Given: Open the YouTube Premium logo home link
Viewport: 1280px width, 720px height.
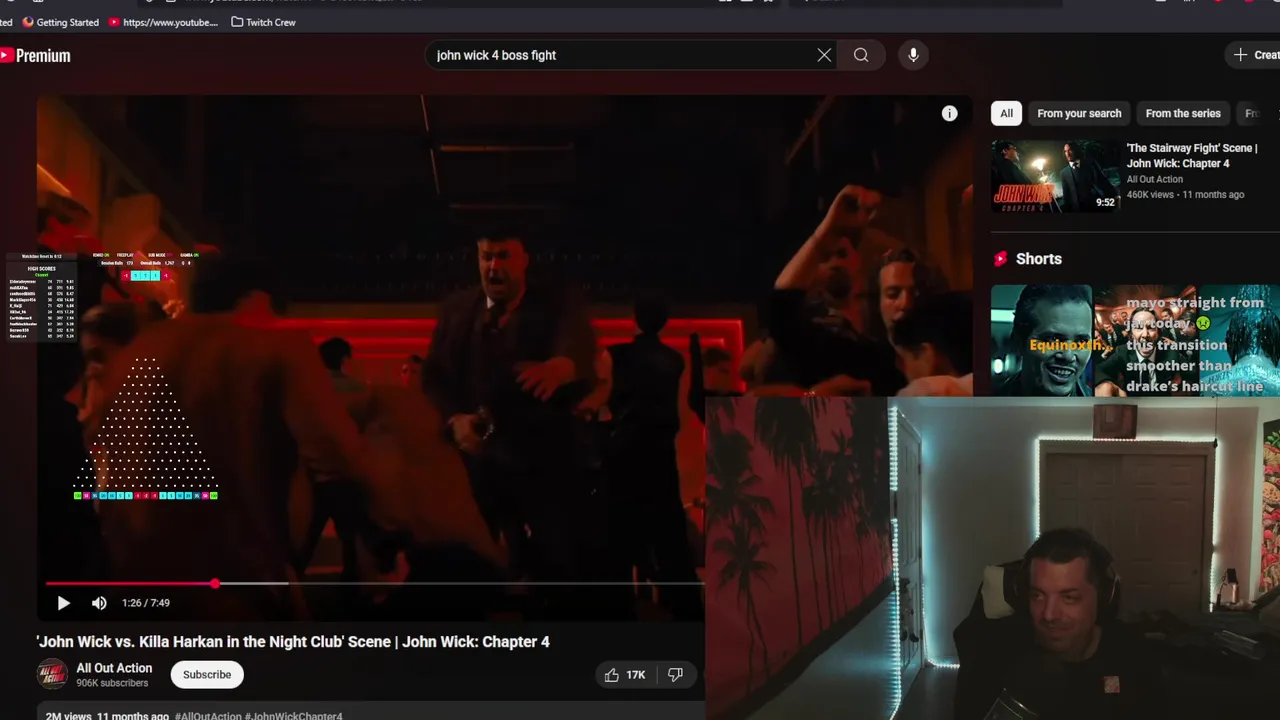Looking at the screenshot, I should (x=36, y=56).
